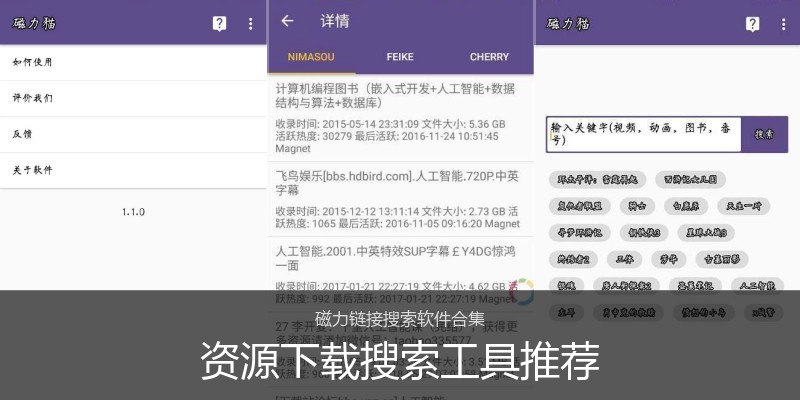The width and height of the screenshot is (800, 400).
Task: Click the 搜索 button
Action: pos(764,134)
